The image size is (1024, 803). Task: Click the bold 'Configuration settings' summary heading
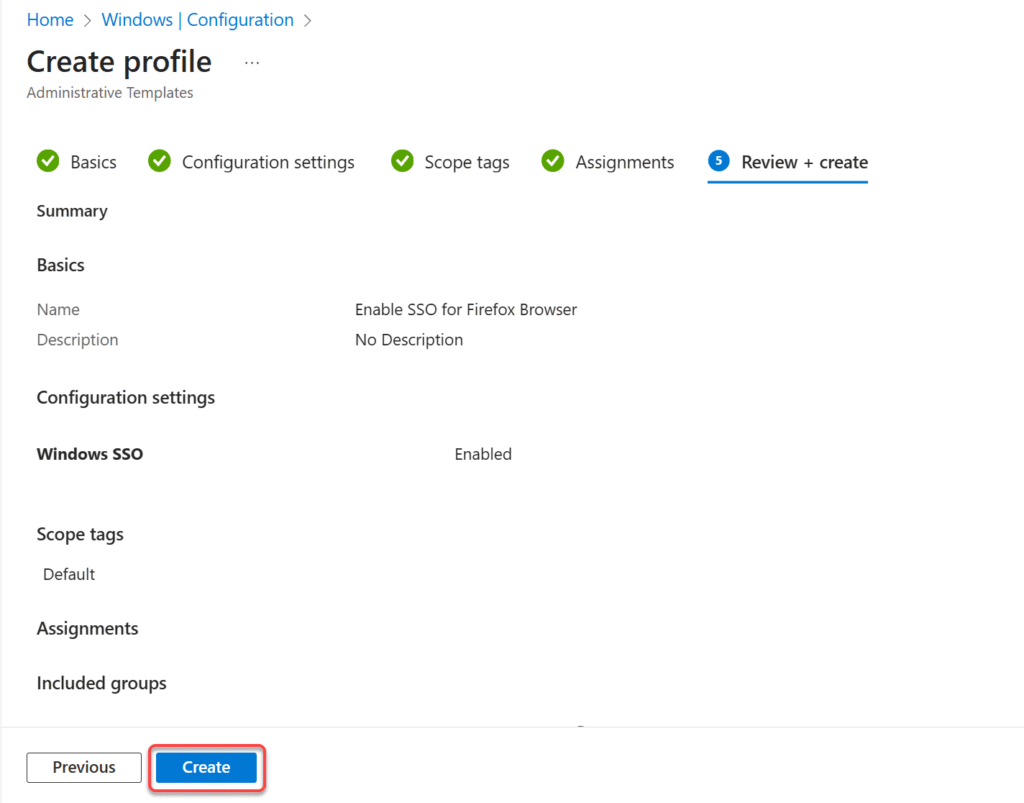pos(125,398)
